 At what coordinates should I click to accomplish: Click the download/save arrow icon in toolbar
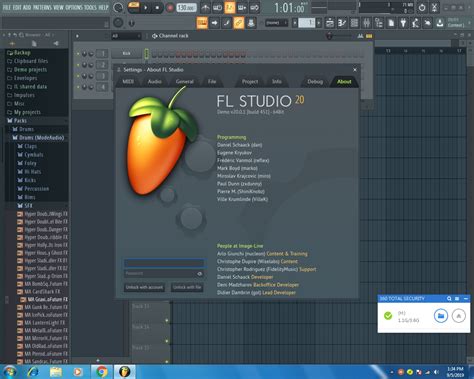click(x=440, y=23)
